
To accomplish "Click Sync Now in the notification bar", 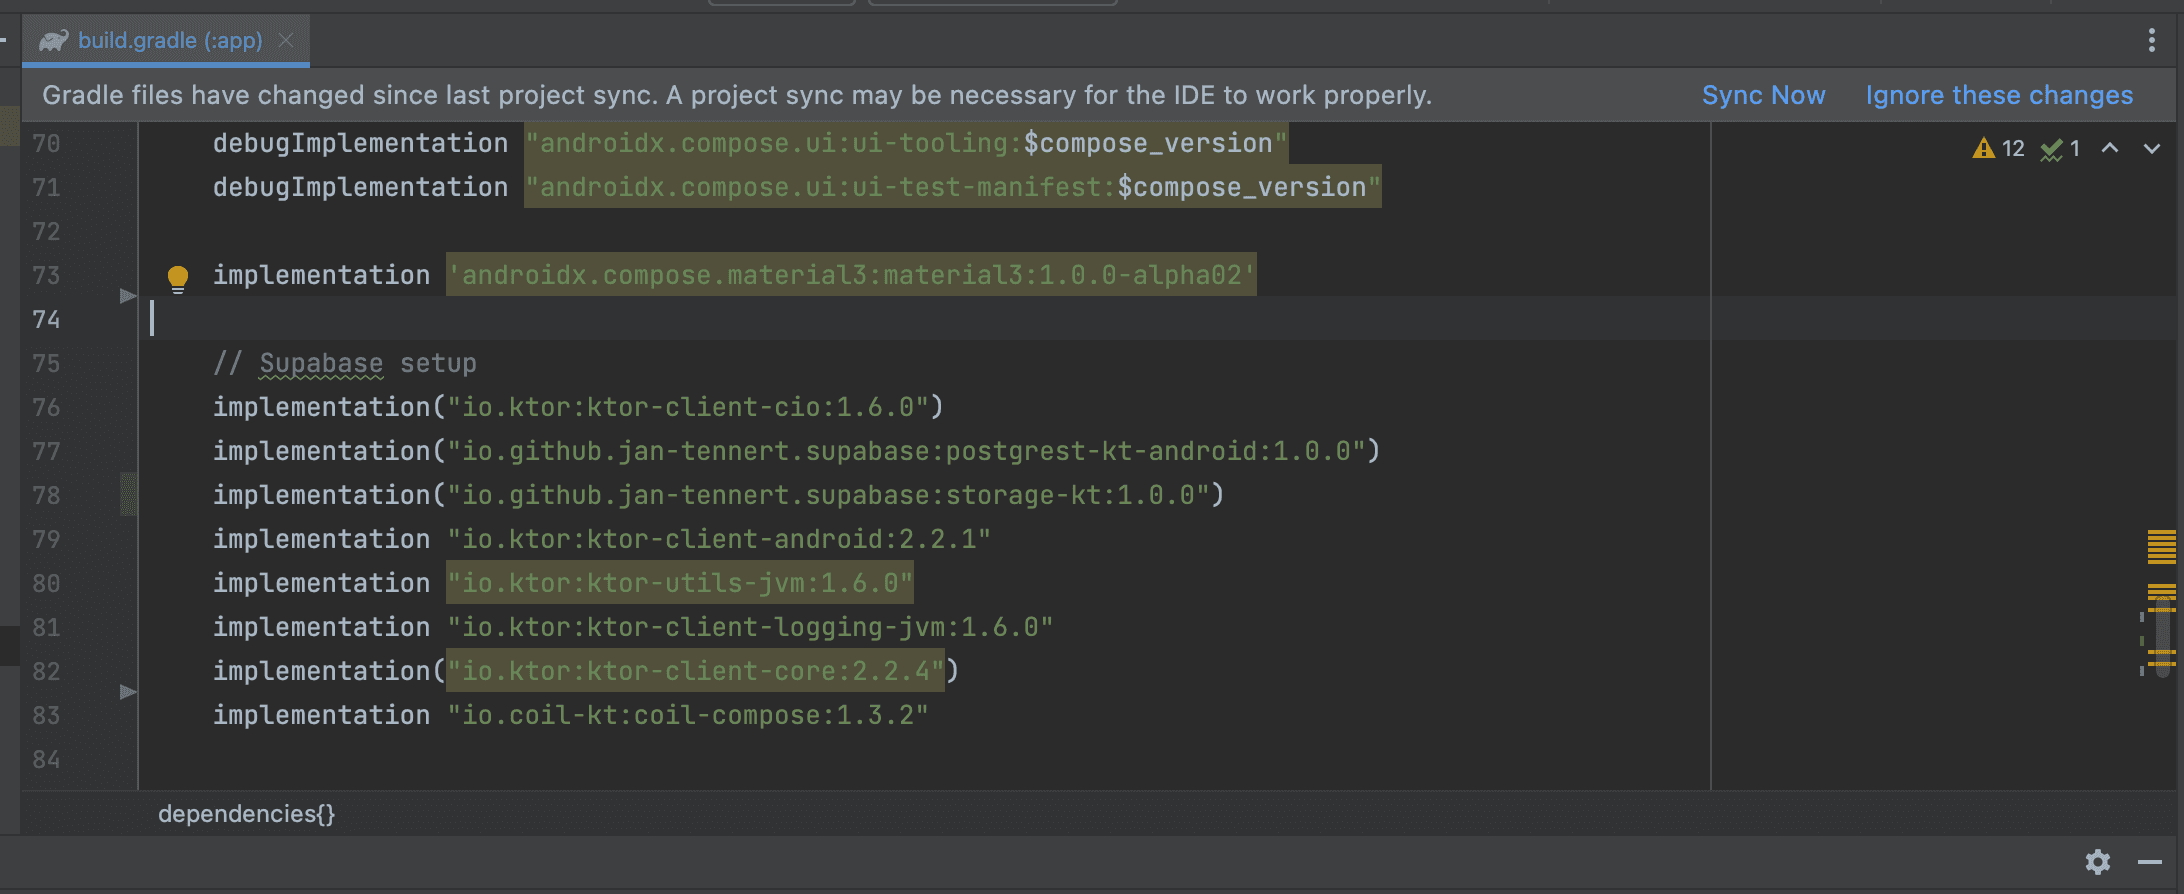I will tap(1763, 95).
